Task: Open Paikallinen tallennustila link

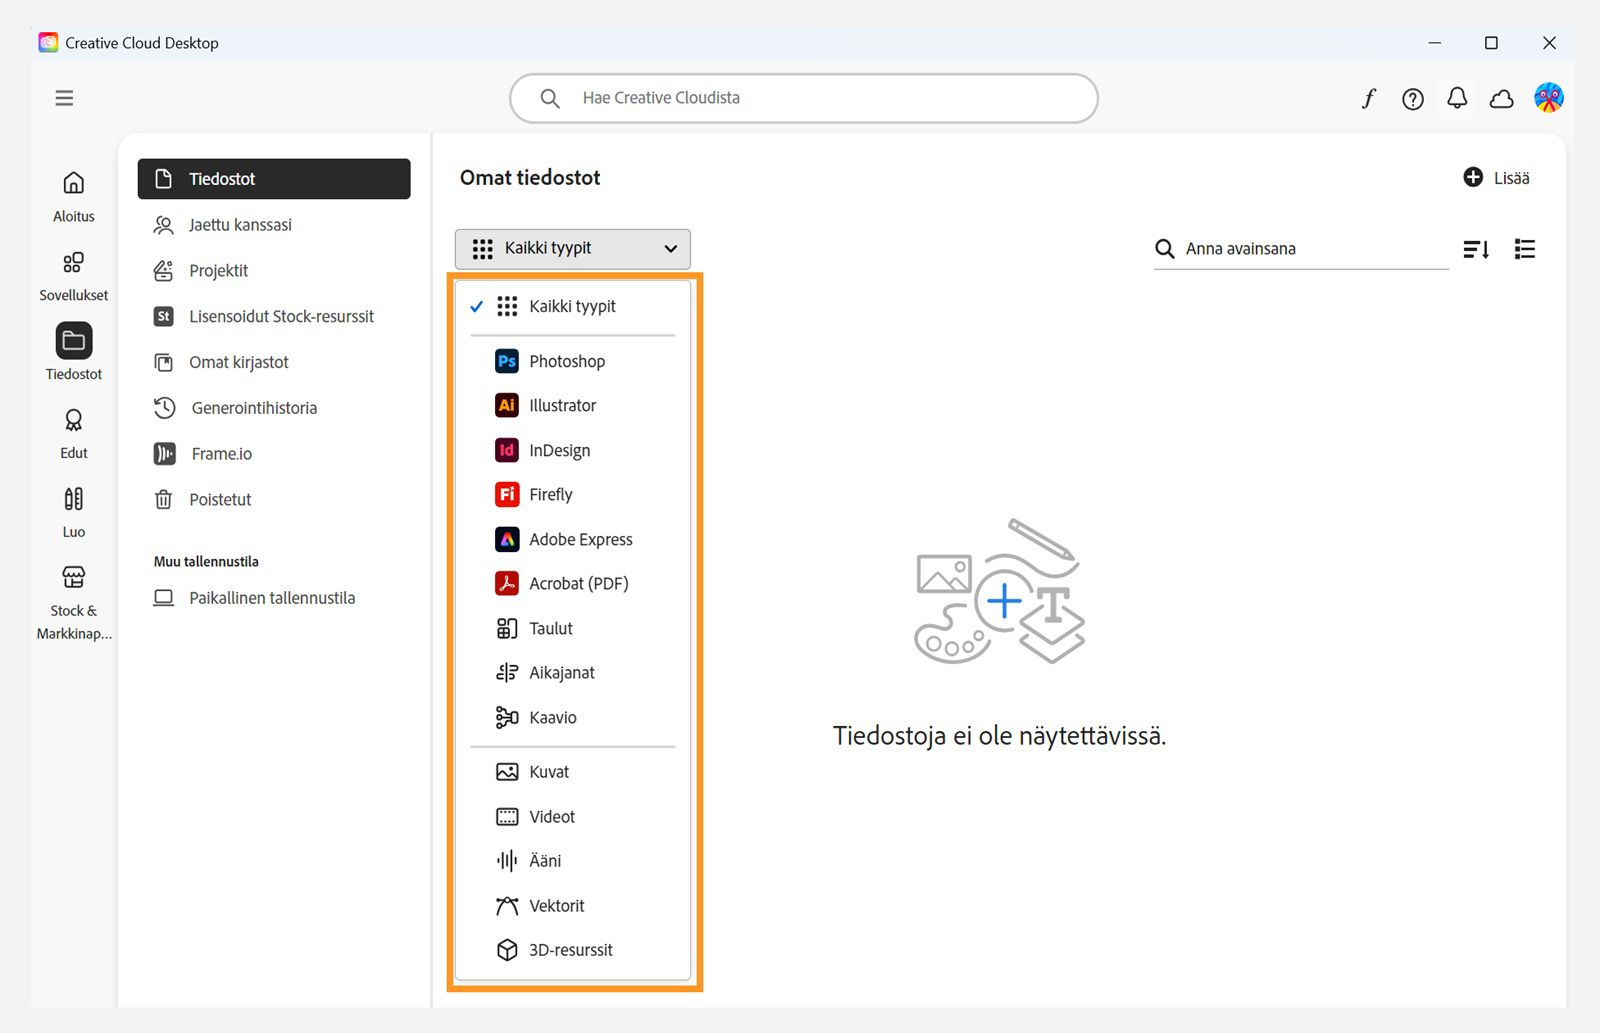Action: (x=272, y=598)
